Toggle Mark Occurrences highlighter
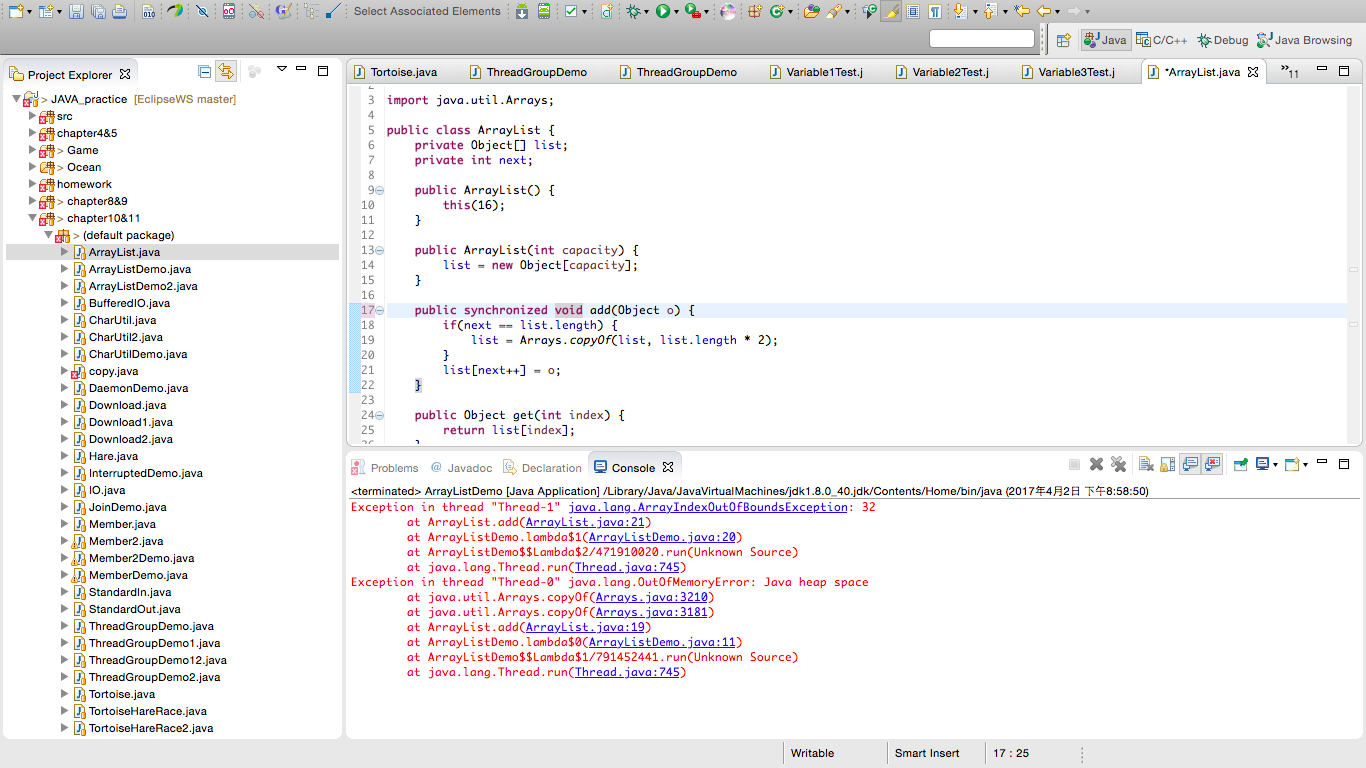Image resolution: width=1366 pixels, height=768 pixels. tap(890, 11)
